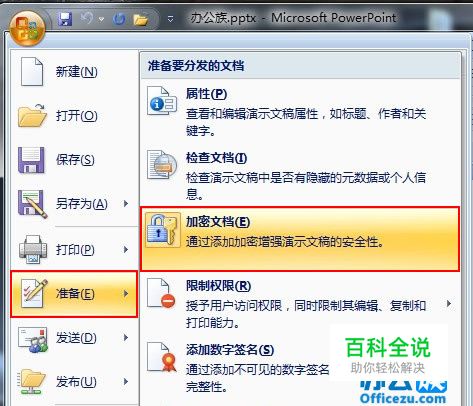Click the Redo/Repeat blue circular icon
The height and width of the screenshot is (406, 473).
(x=119, y=19)
